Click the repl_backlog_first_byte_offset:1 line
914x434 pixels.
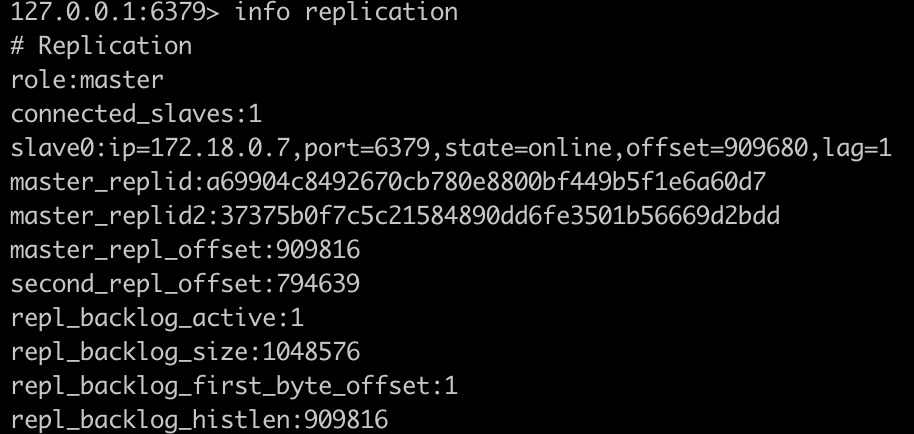(x=234, y=386)
